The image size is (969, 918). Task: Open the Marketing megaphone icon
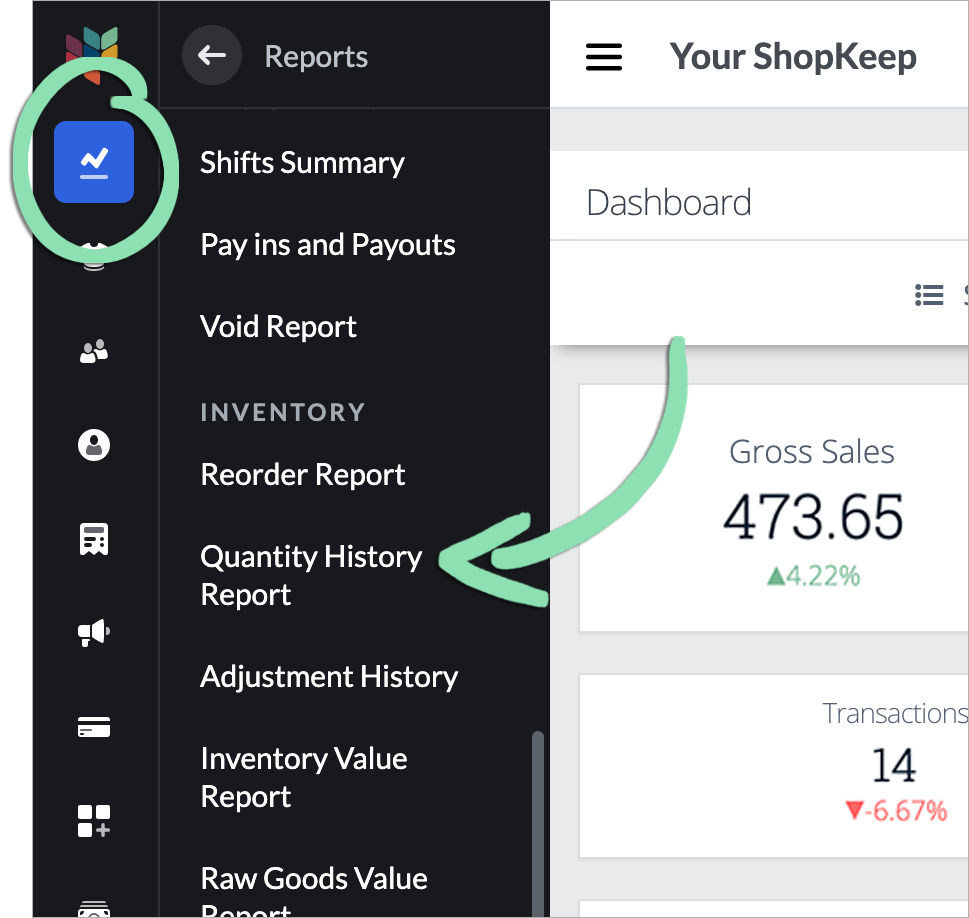pyautogui.click(x=94, y=632)
